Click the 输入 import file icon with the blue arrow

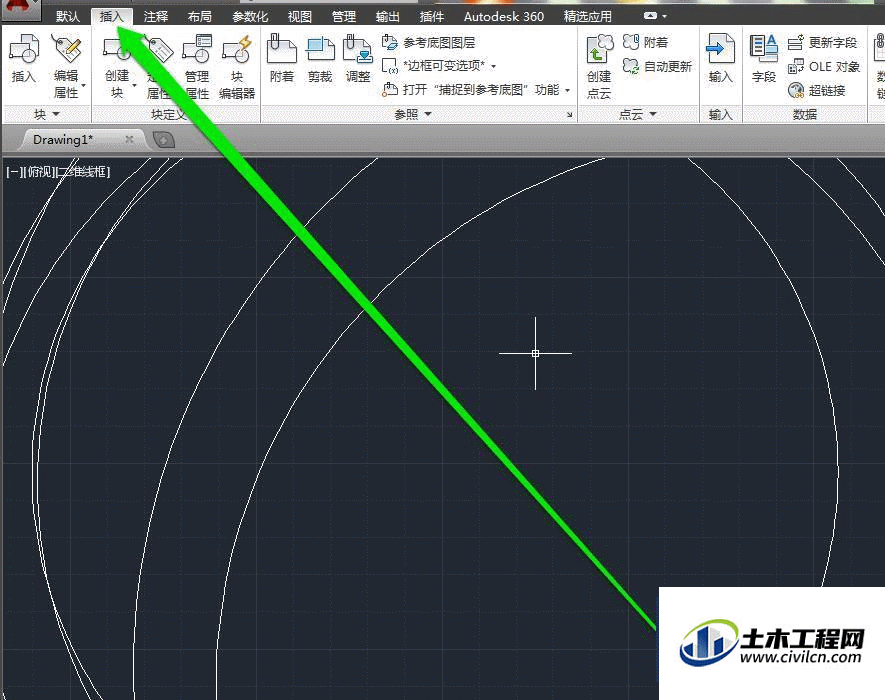[720, 49]
